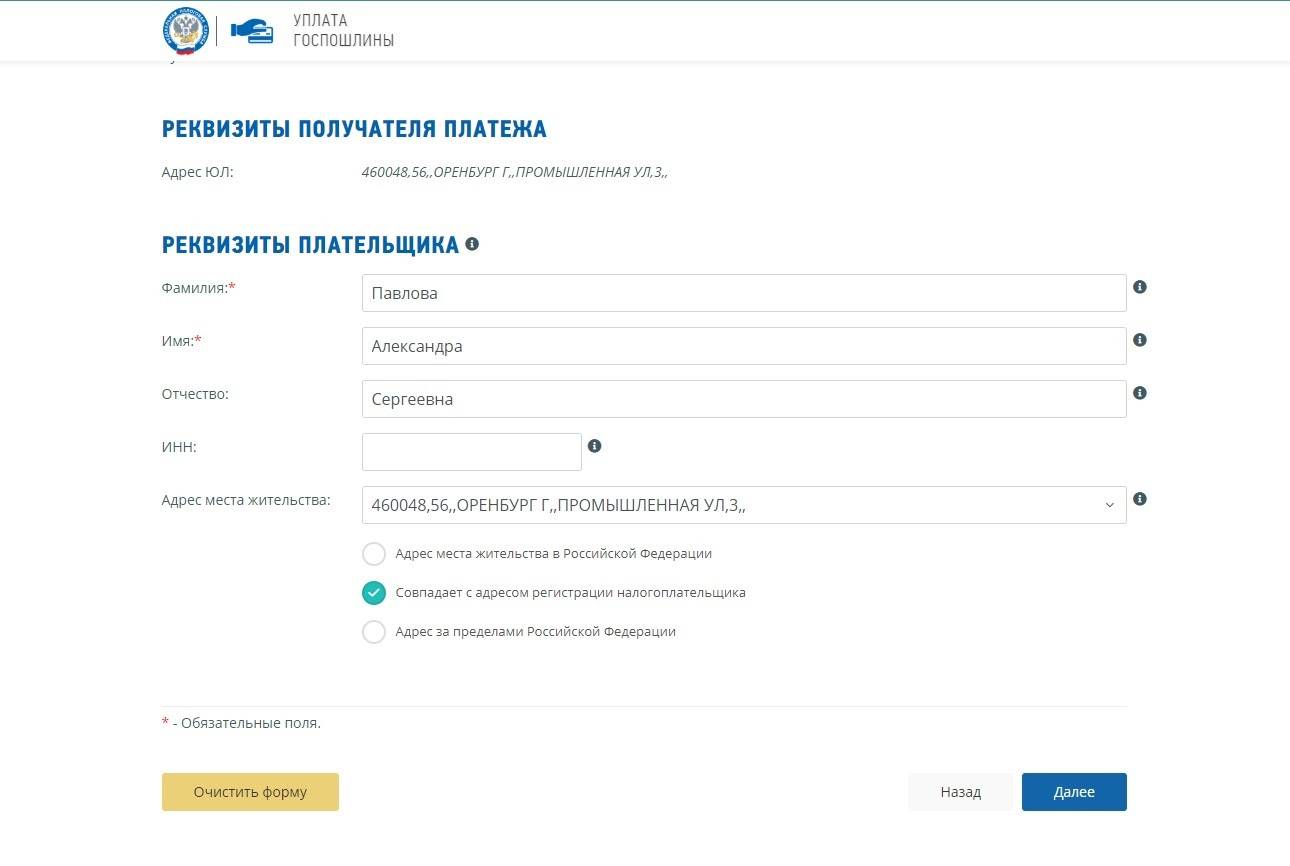Show info hint for Отчество field
Image resolution: width=1290 pixels, height=866 pixels.
[1140, 393]
